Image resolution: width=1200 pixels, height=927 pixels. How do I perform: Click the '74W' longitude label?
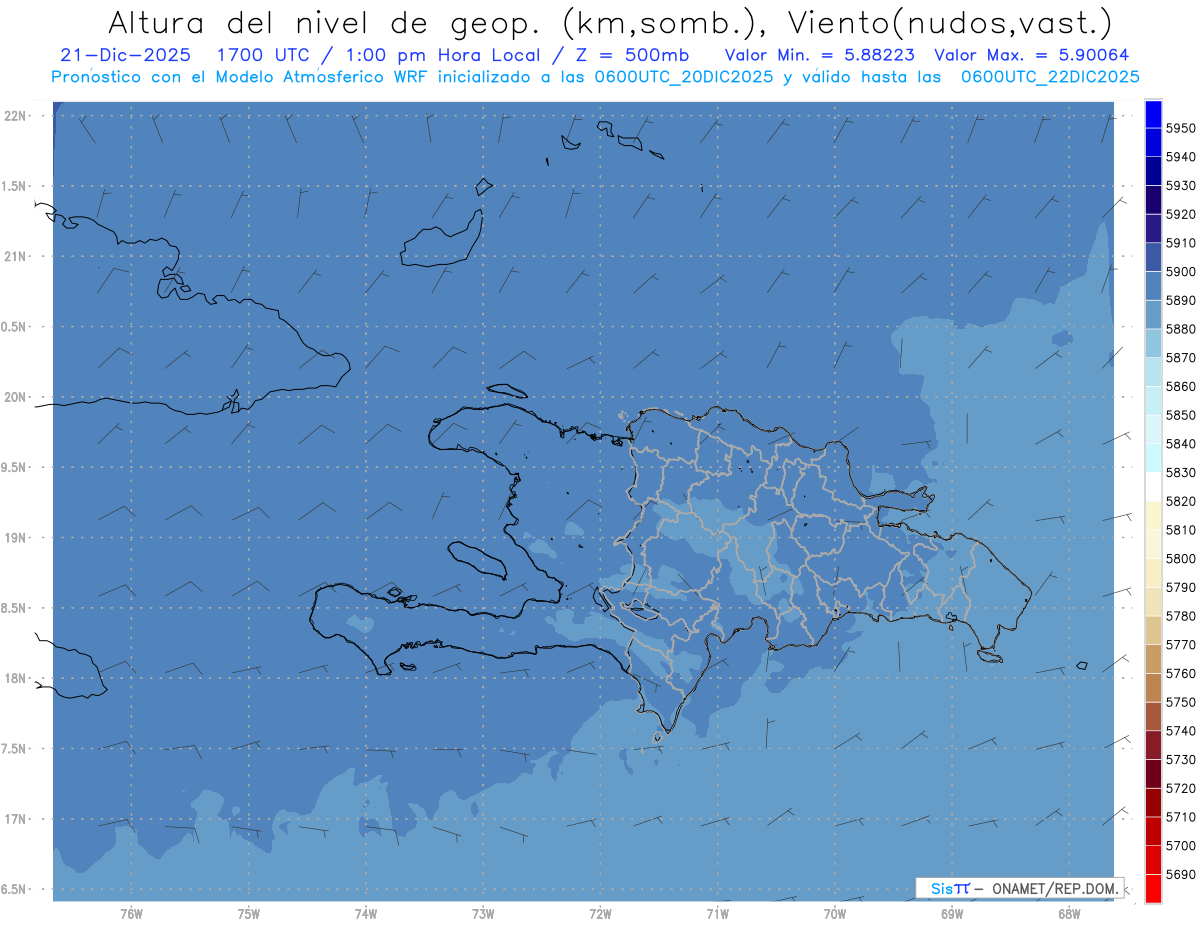point(366,913)
